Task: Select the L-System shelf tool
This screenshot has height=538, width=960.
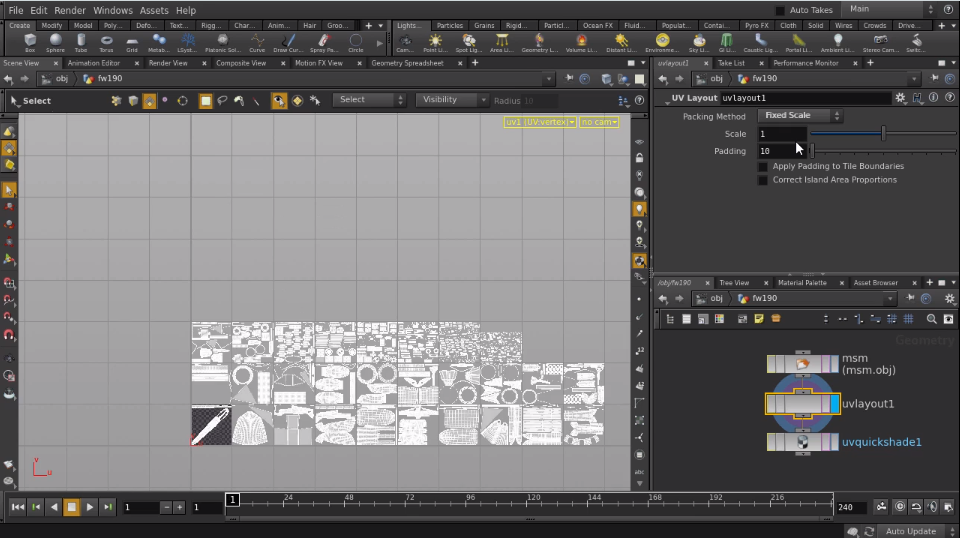Action: pyautogui.click(x=187, y=43)
